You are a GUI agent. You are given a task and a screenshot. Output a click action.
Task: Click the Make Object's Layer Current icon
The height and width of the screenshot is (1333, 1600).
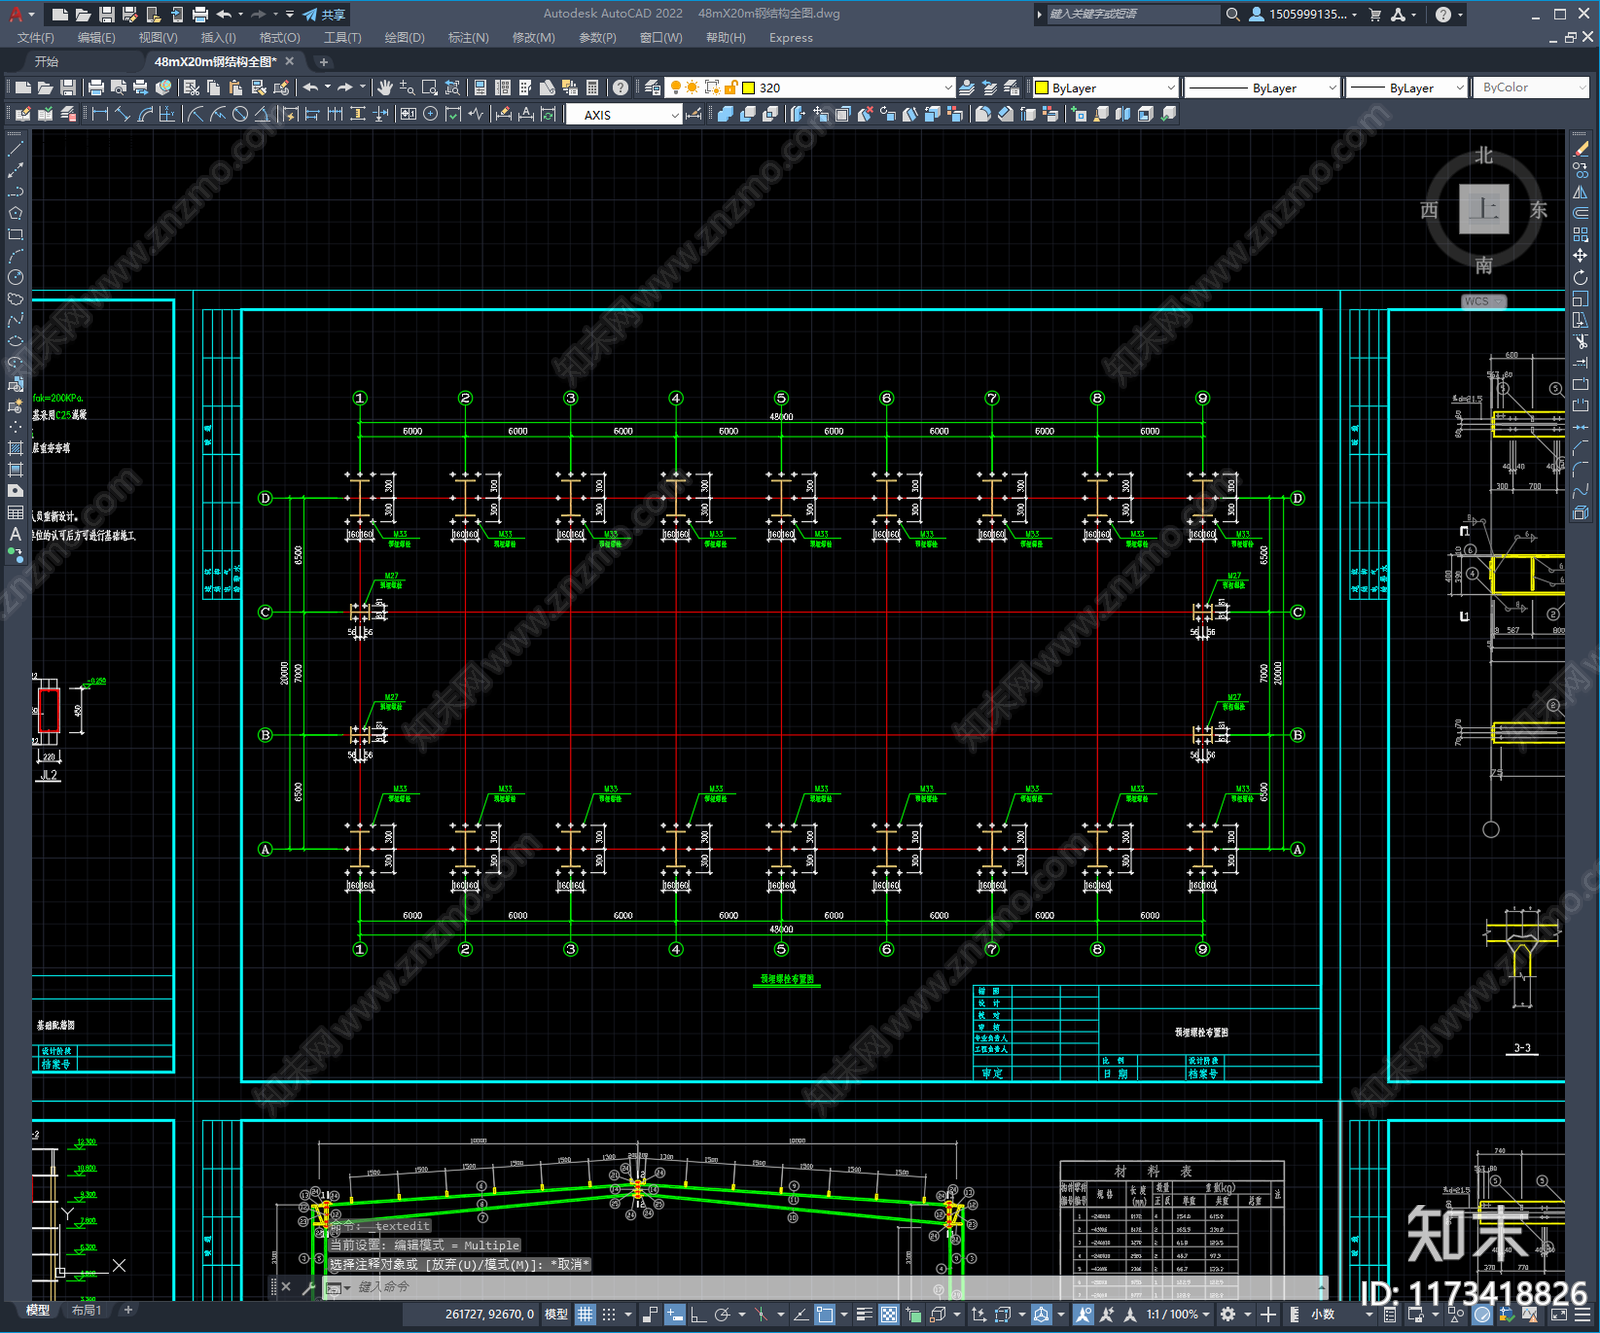(967, 88)
